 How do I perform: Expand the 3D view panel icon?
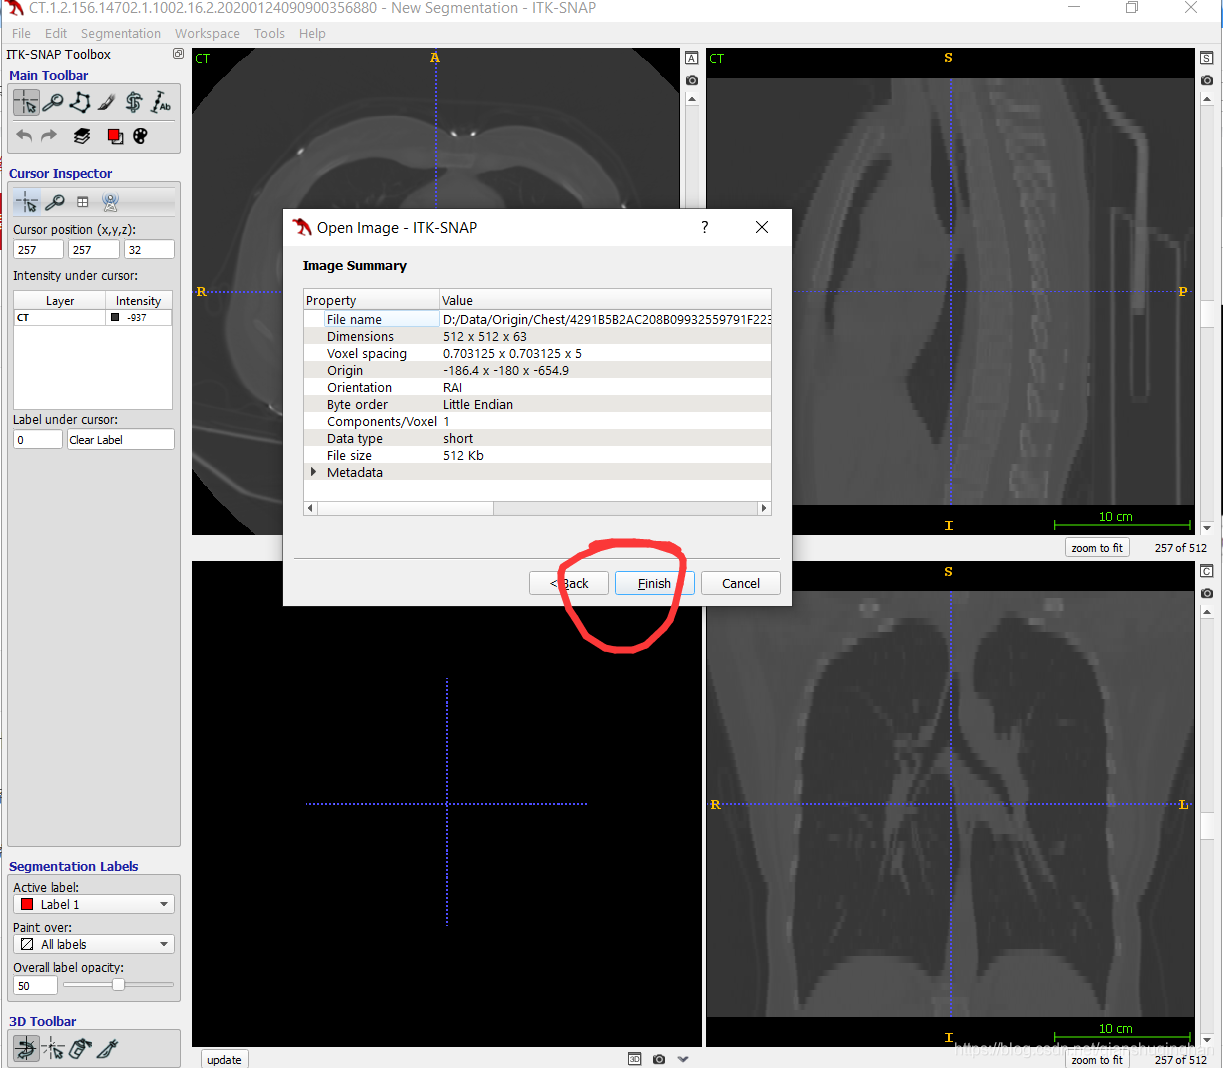(634, 1059)
